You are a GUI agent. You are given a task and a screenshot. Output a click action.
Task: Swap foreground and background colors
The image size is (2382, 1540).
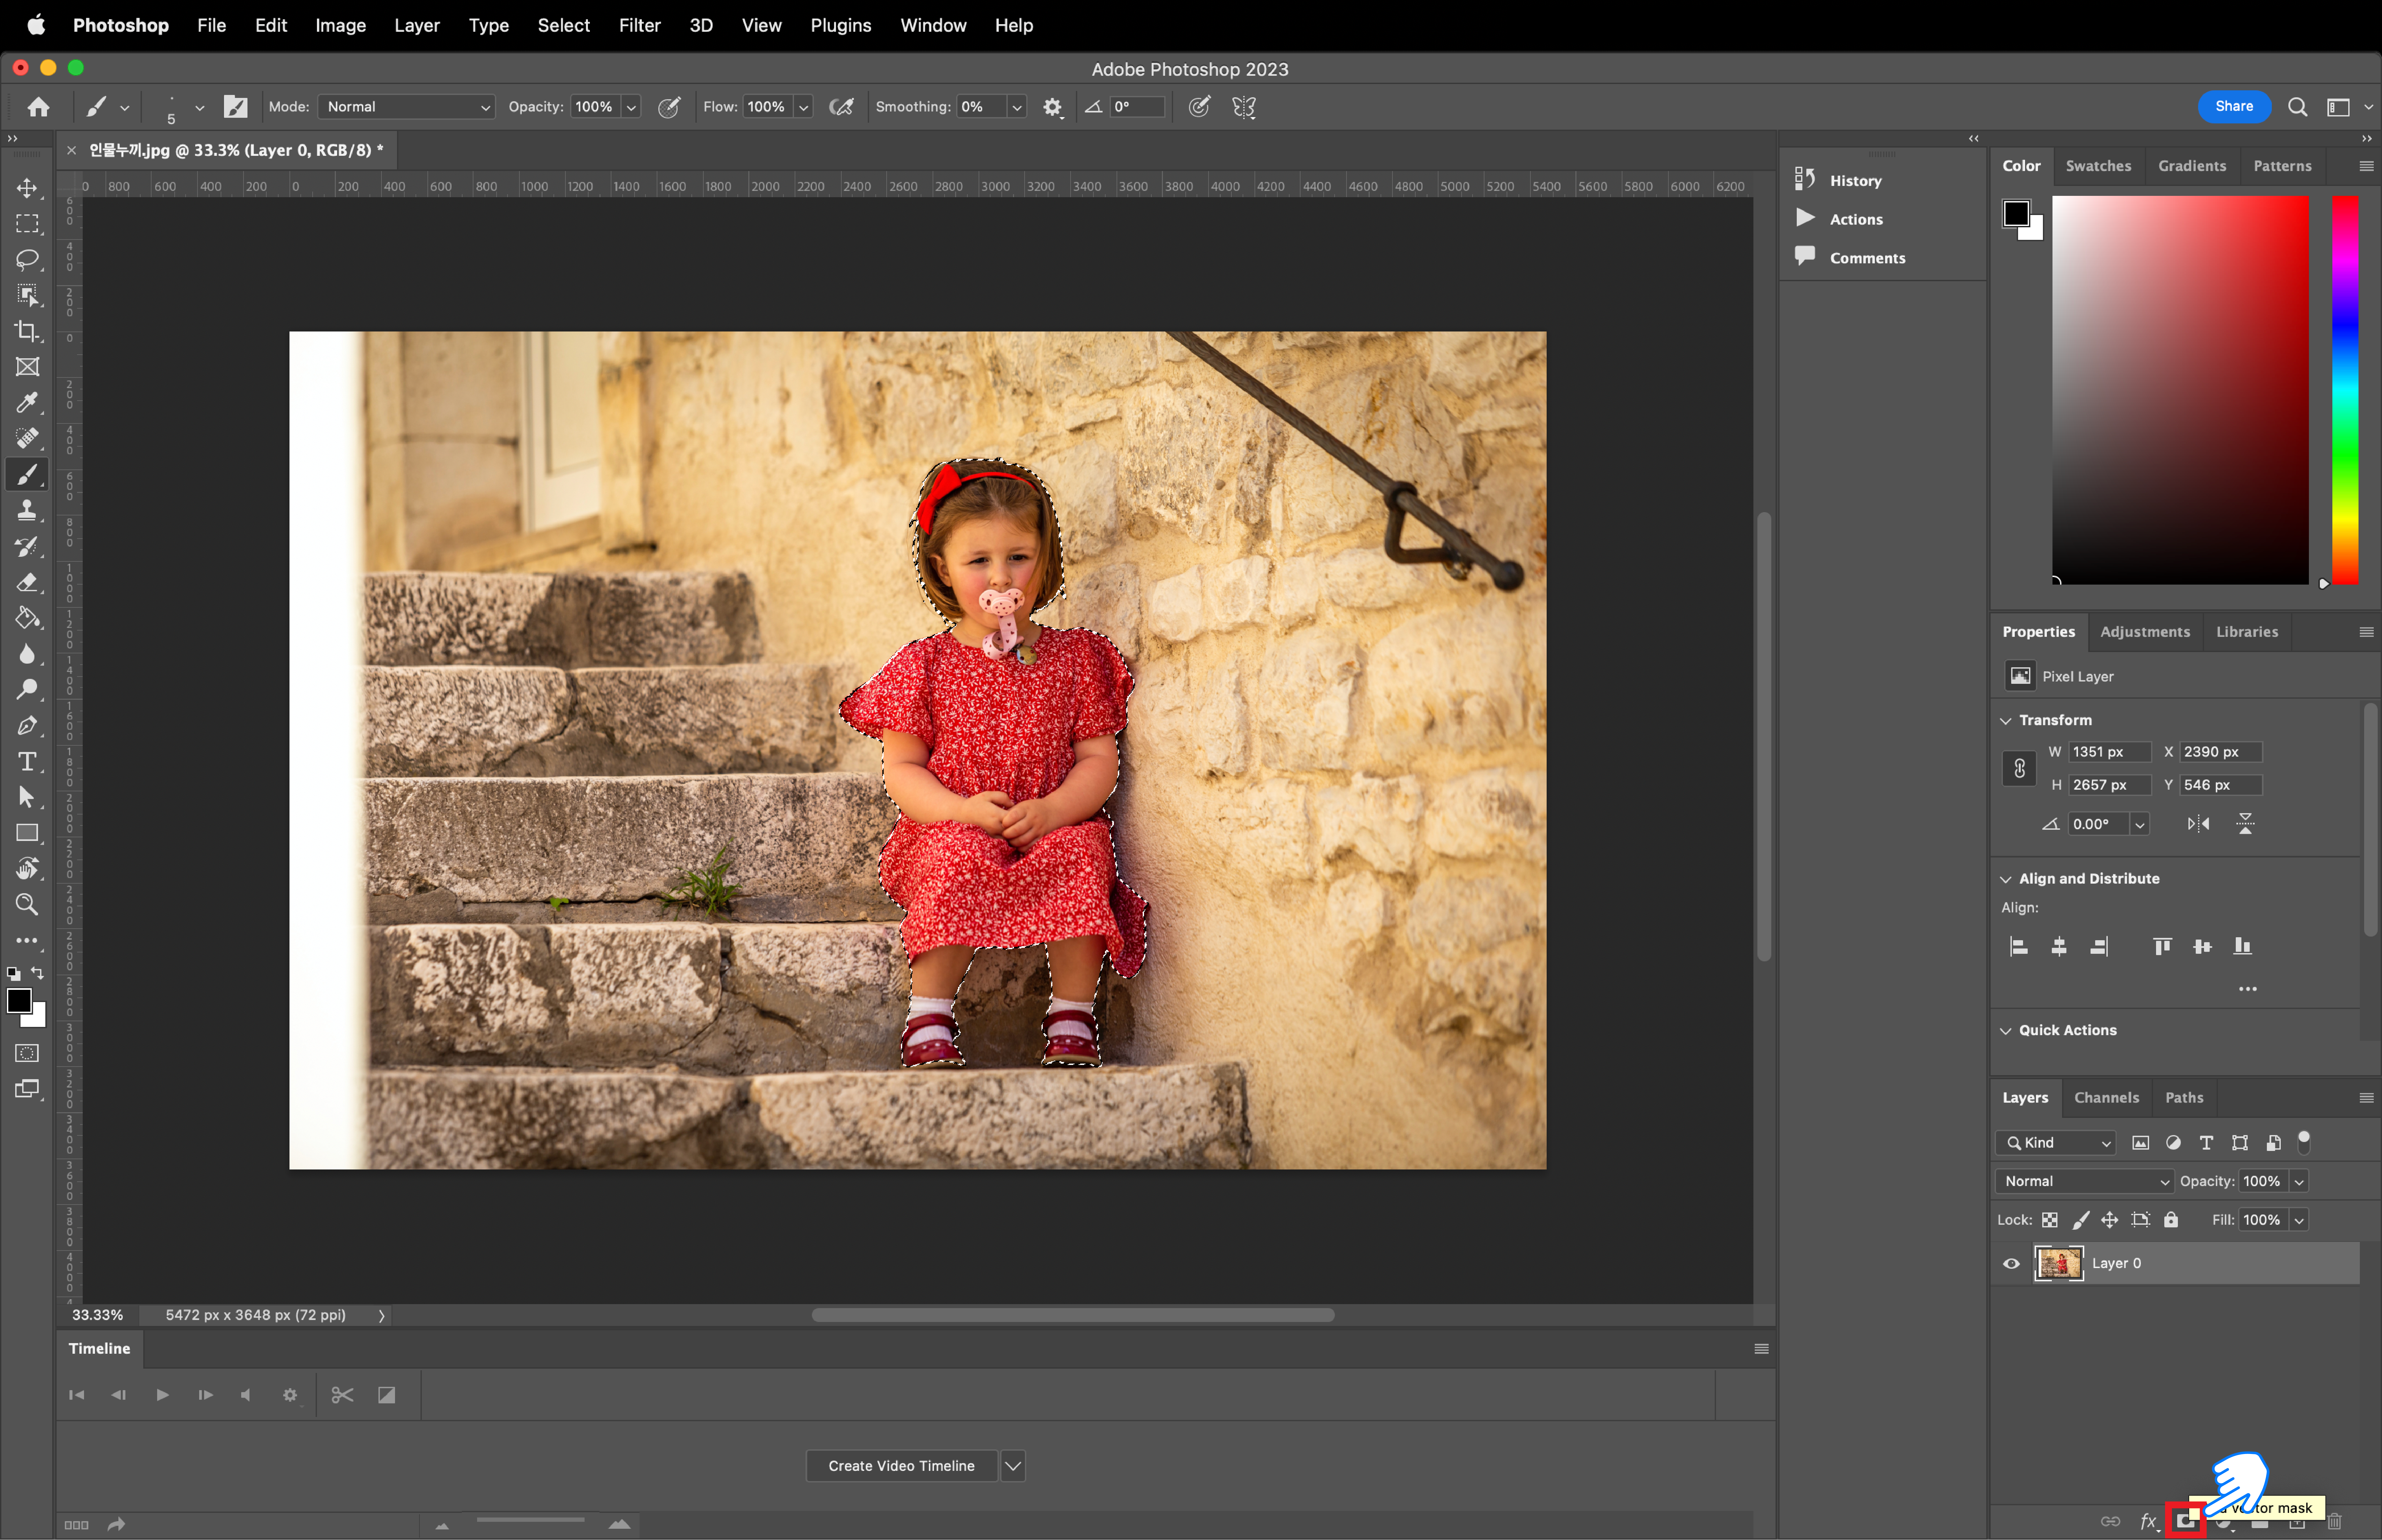tap(37, 973)
